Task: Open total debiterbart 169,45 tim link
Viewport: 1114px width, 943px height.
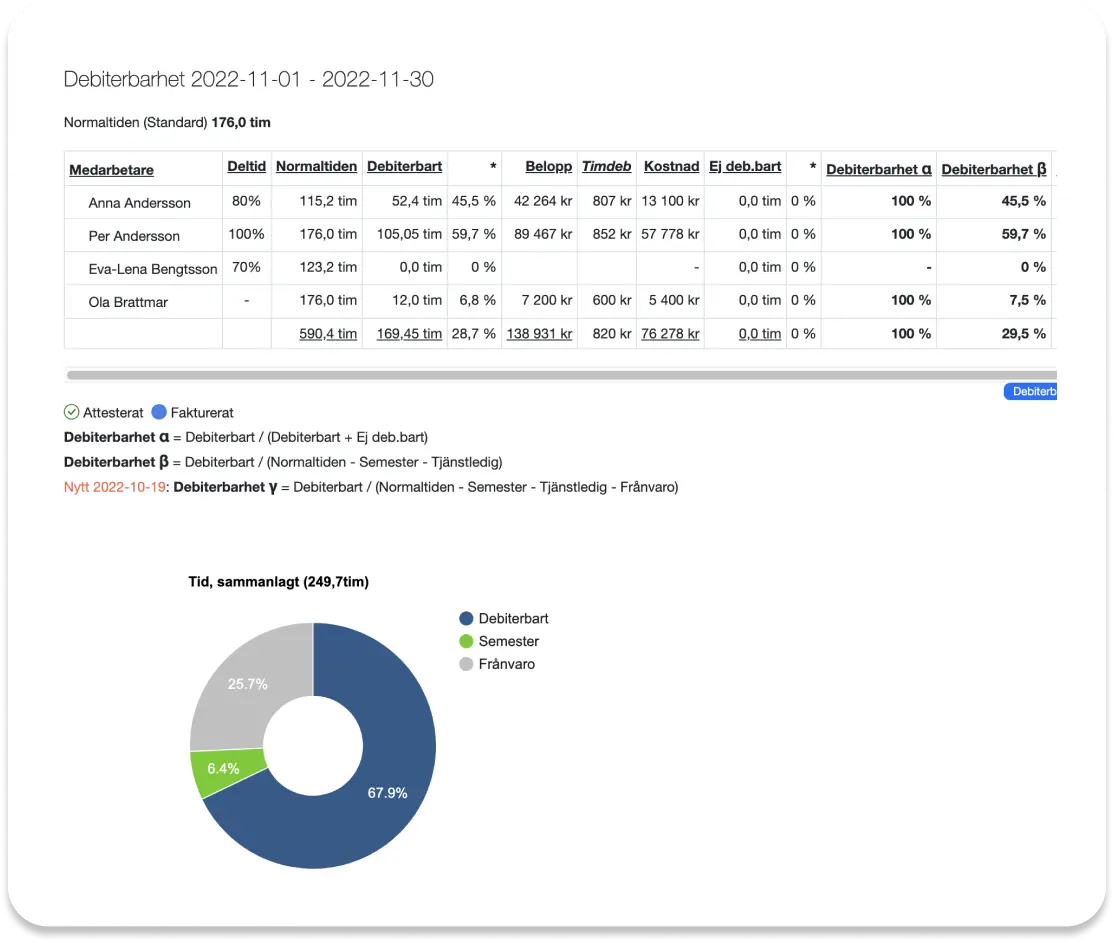Action: pyautogui.click(x=408, y=334)
